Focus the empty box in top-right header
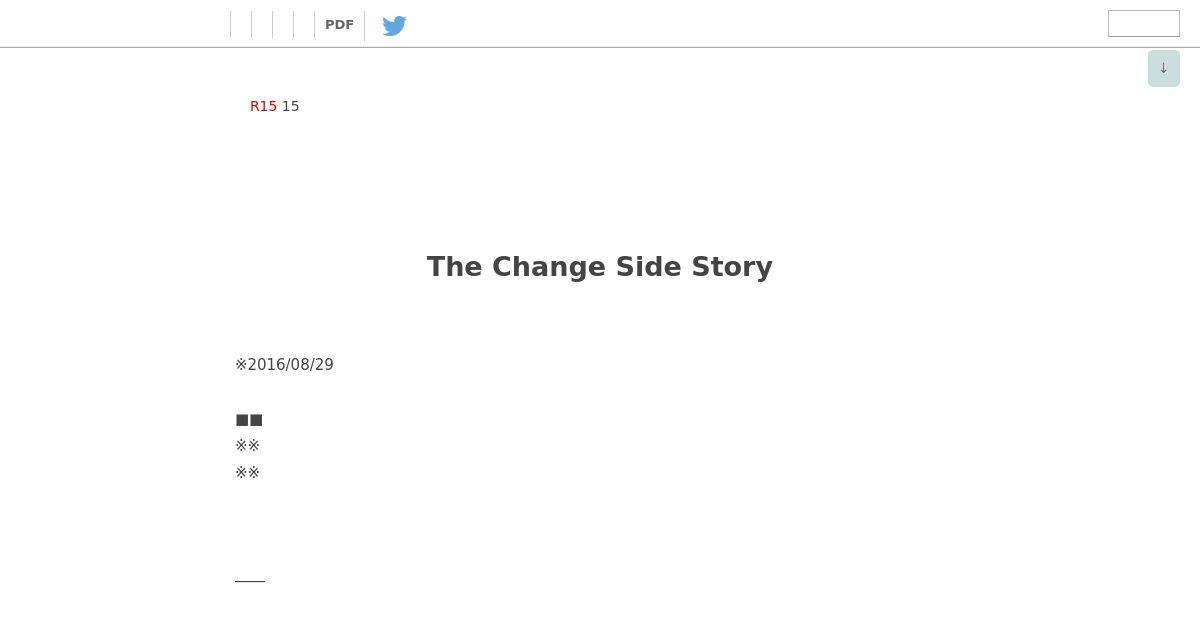 pos(1143,24)
